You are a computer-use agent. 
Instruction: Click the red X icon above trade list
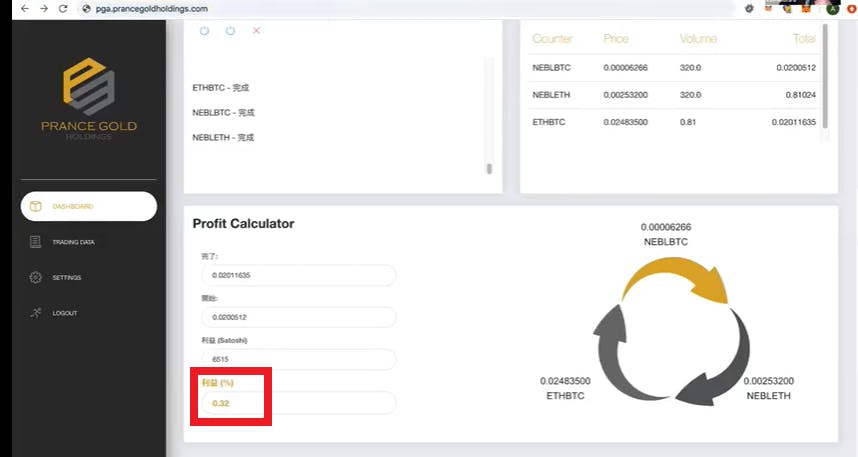(256, 31)
